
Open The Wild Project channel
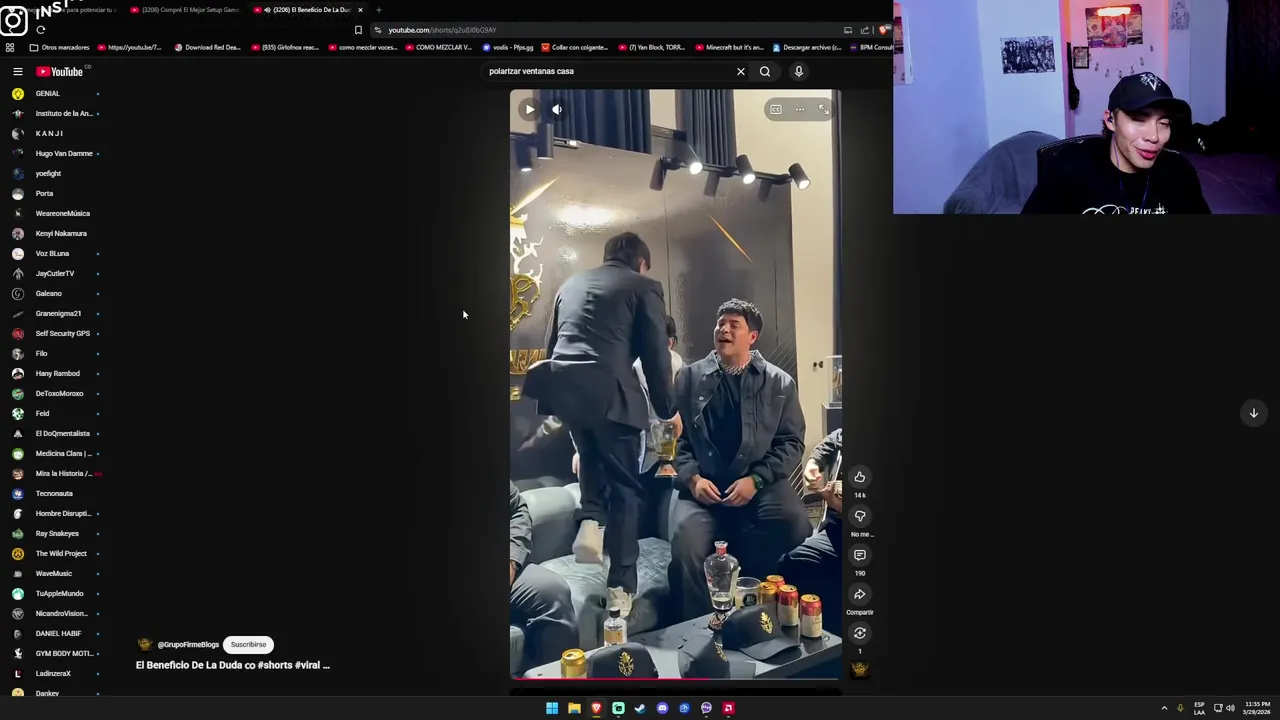pyautogui.click(x=61, y=553)
